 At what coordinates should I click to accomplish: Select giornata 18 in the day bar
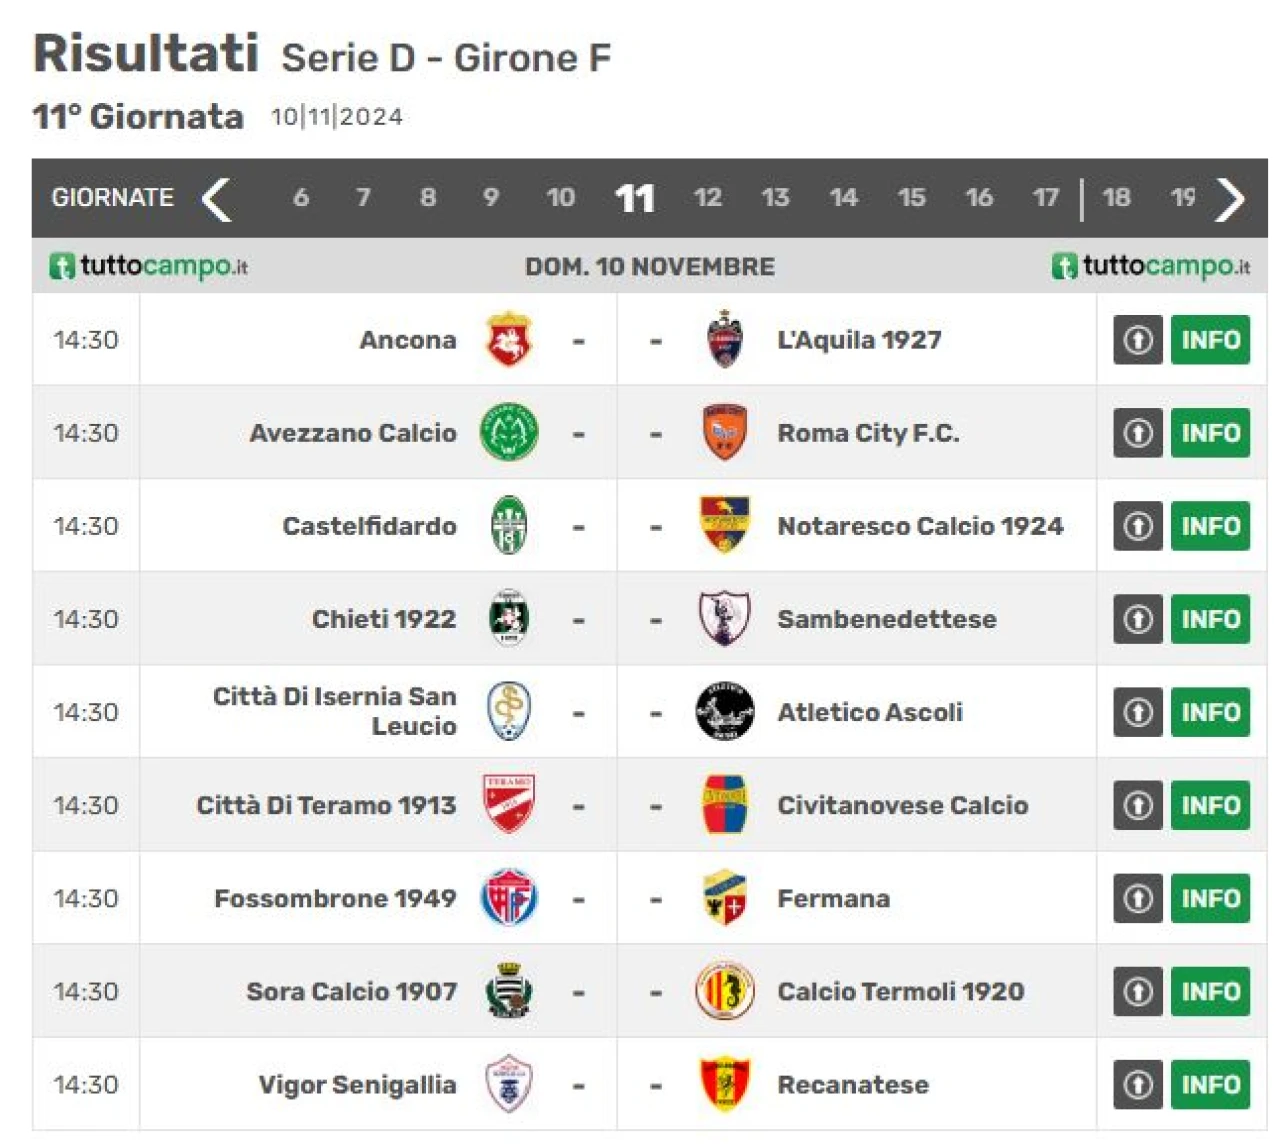pos(1117,198)
